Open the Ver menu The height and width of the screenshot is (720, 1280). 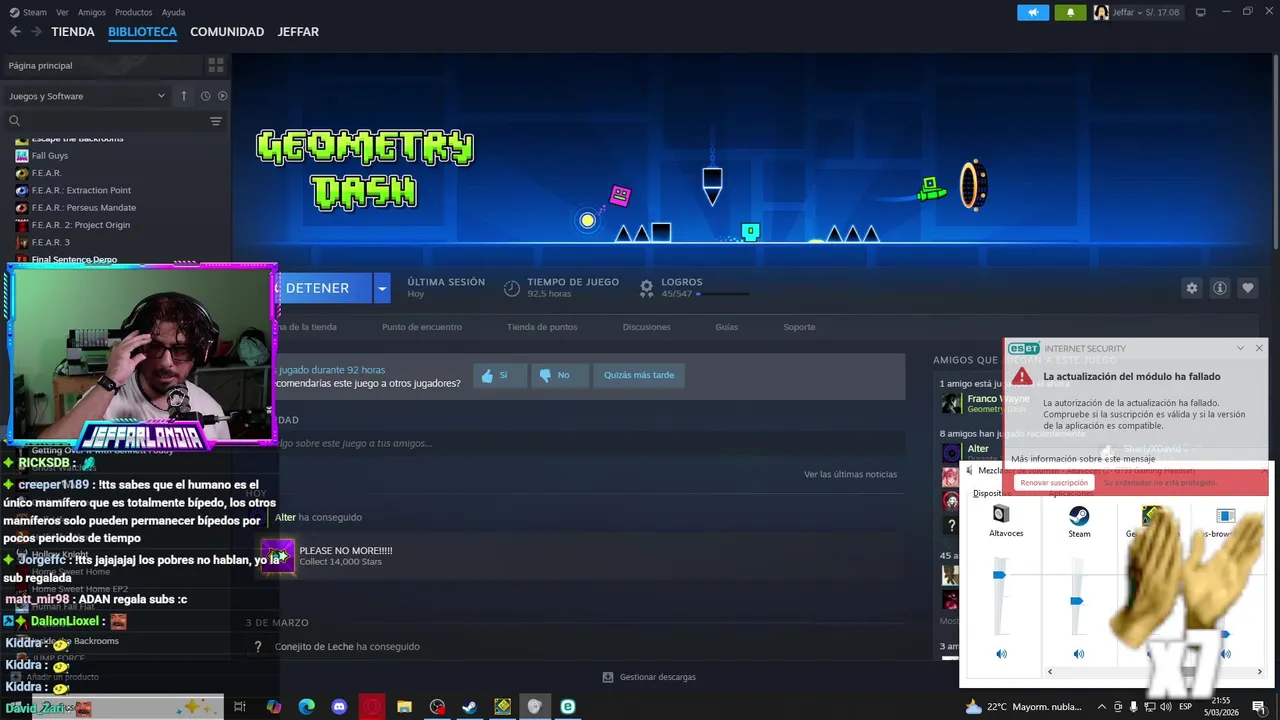pyautogui.click(x=63, y=12)
